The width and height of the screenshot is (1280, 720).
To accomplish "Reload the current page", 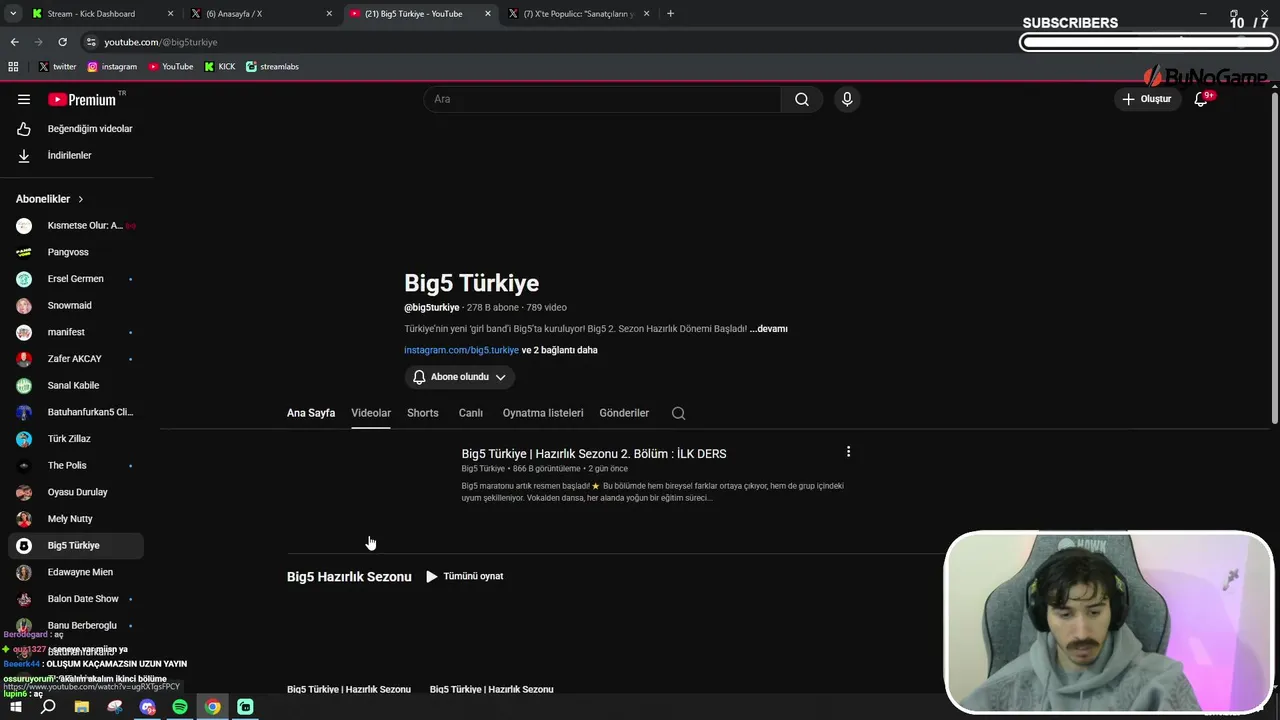I will coord(62,42).
